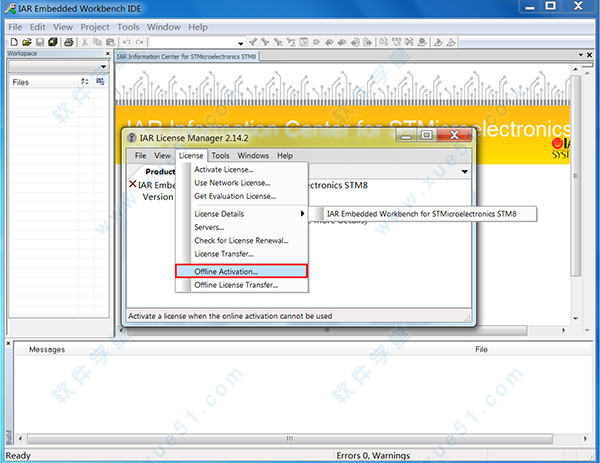This screenshot has height=463, width=600.
Task: Open File menu in IAR Workbench
Action: pyautogui.click(x=15, y=27)
